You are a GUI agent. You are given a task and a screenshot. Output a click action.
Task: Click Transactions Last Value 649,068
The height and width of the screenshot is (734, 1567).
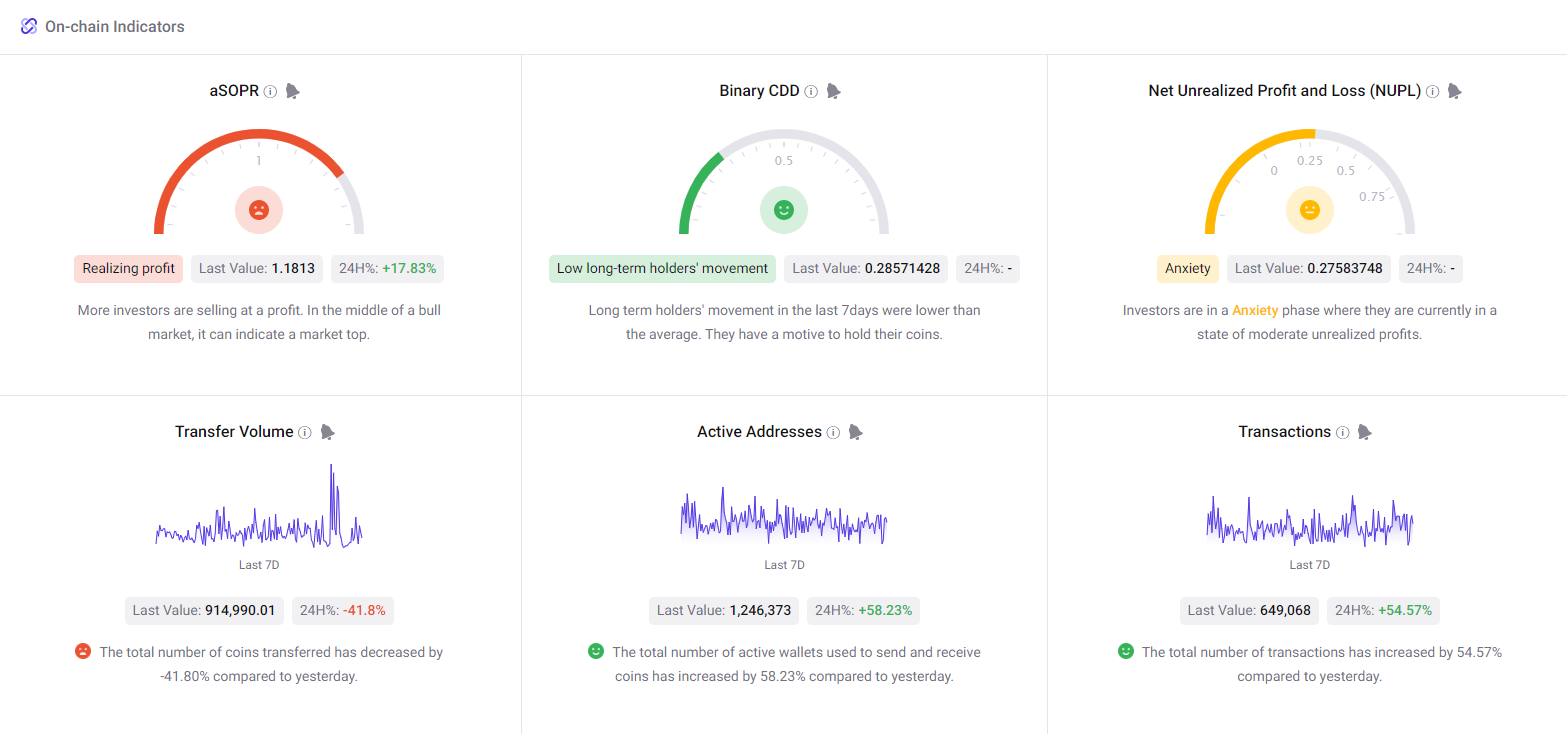(x=1249, y=610)
